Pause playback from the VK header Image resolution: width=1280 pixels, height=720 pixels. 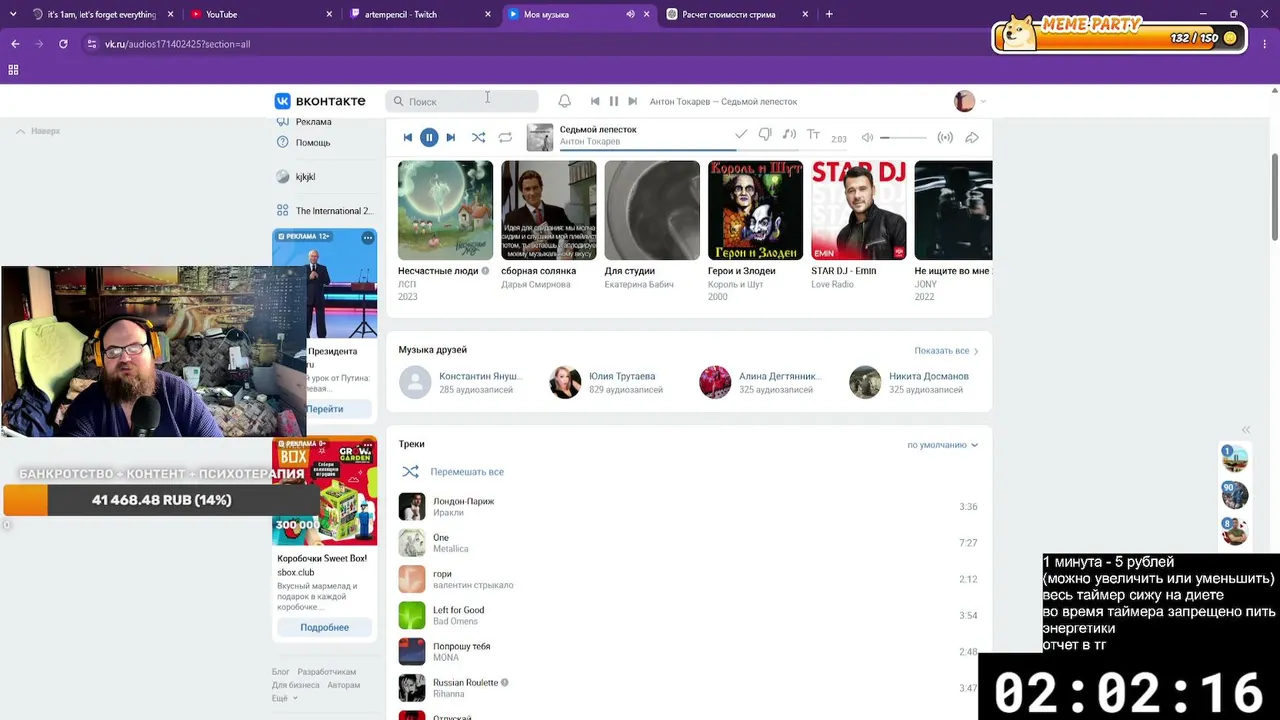614,101
